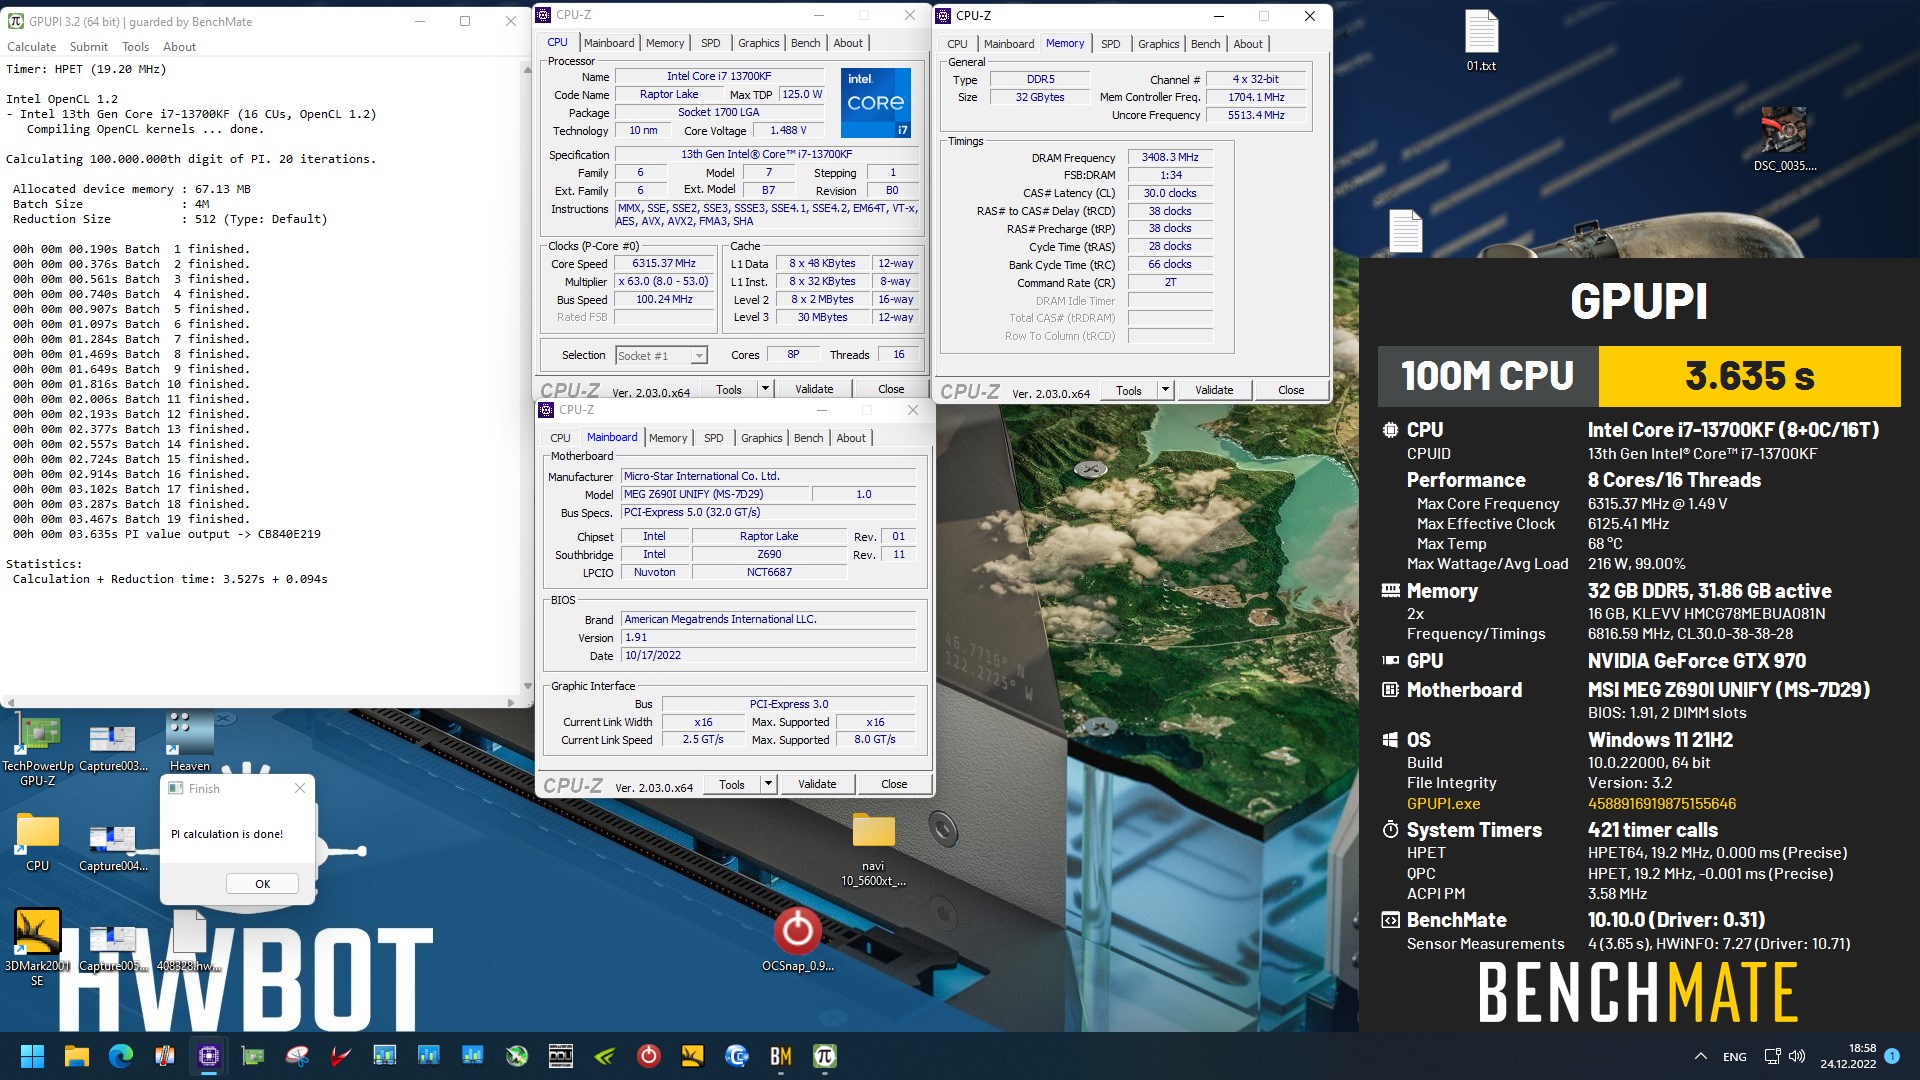1920x1080 pixels.
Task: Open the 3DMark2001 taskbar icon
Action: tap(693, 1056)
